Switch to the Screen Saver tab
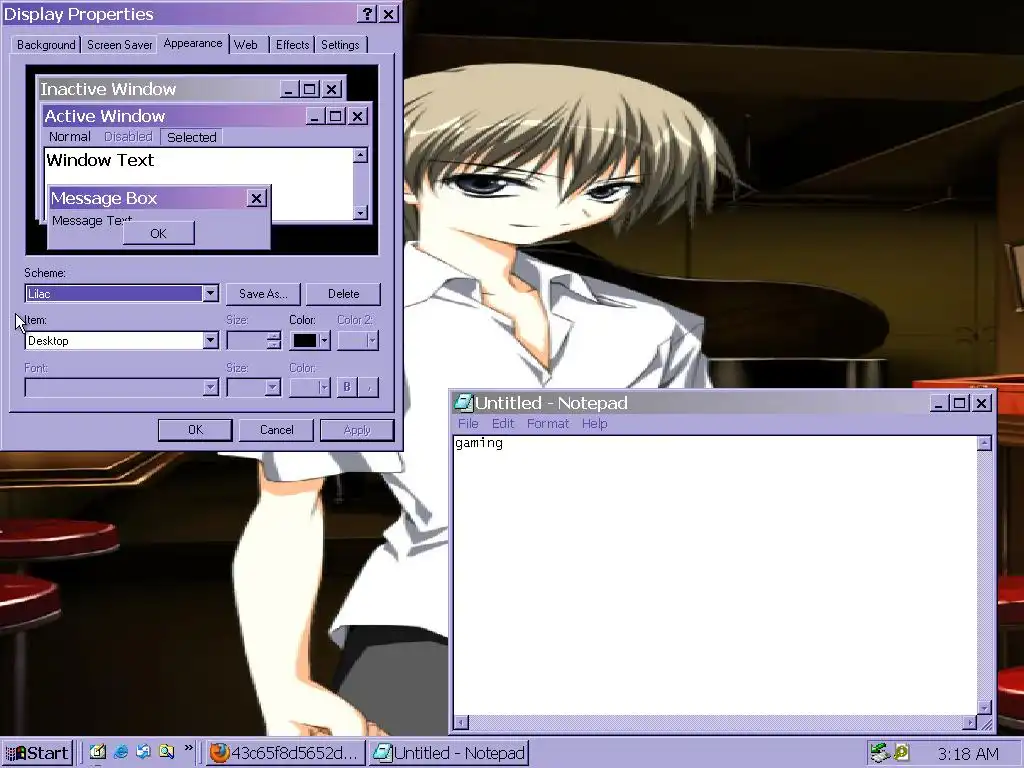 pos(120,44)
